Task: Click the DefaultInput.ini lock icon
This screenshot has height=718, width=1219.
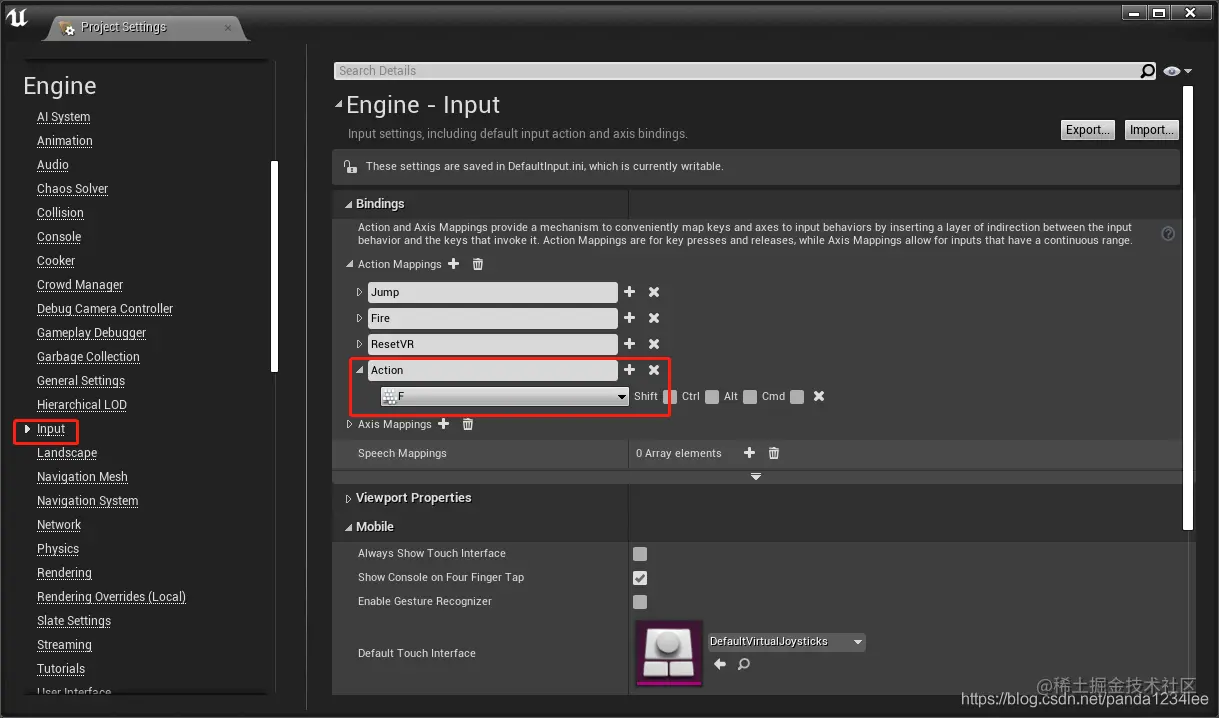Action: (350, 167)
